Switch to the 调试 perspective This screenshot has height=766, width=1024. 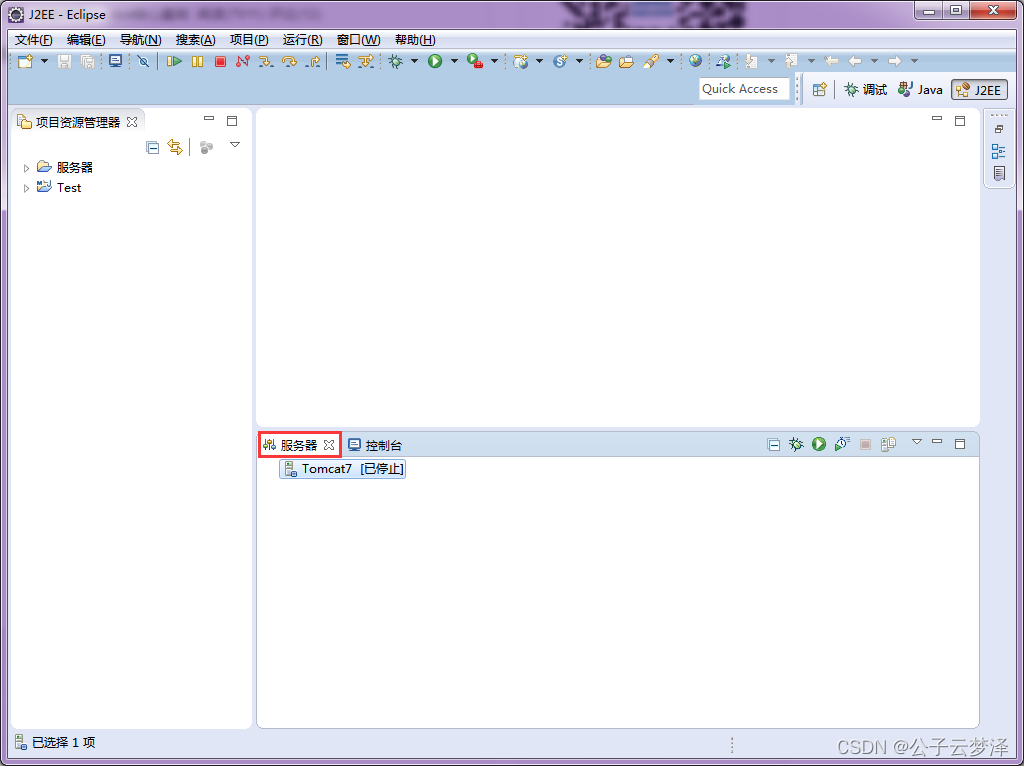tap(864, 89)
